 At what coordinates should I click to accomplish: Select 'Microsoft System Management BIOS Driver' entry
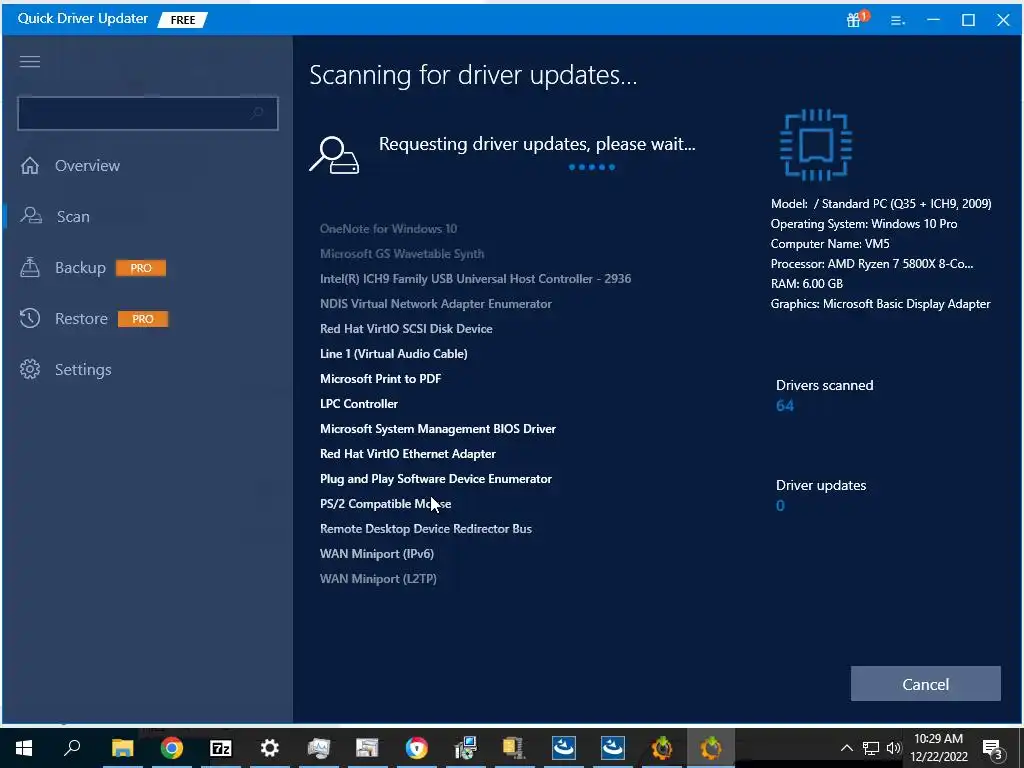(438, 428)
